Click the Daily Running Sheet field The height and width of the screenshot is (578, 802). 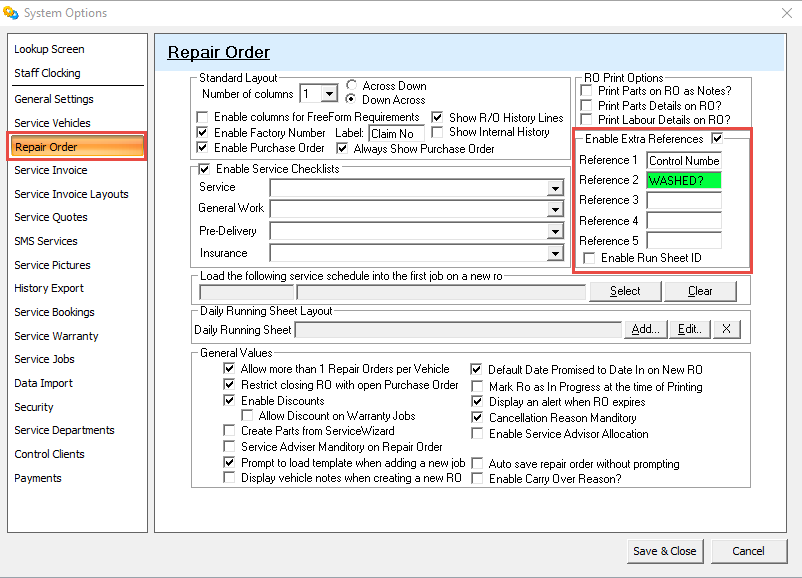pyautogui.click(x=459, y=330)
